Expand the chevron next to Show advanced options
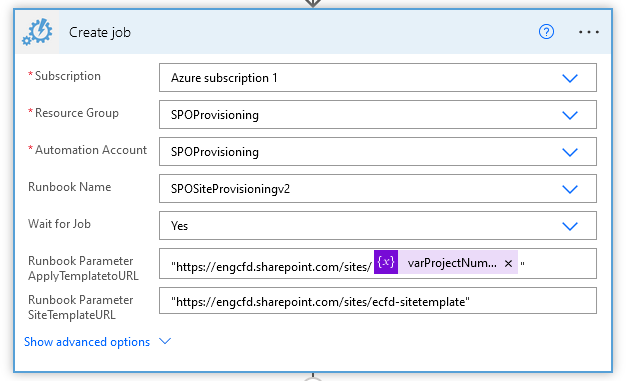The height and width of the screenshot is (381, 626). click(165, 341)
